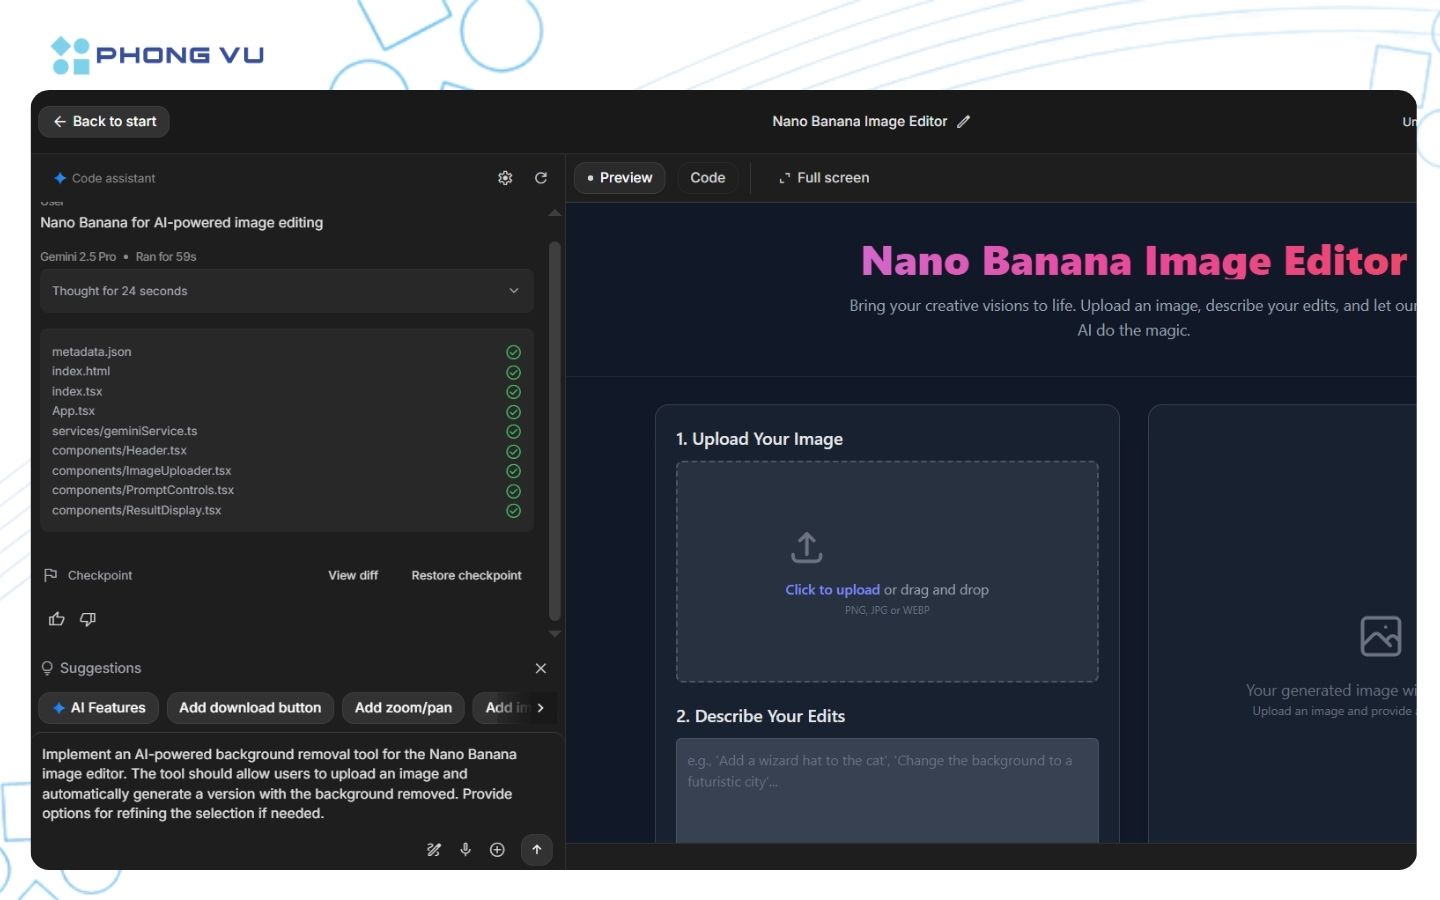Toggle the Full screen preview mode
The height and width of the screenshot is (900, 1440).
(x=823, y=177)
